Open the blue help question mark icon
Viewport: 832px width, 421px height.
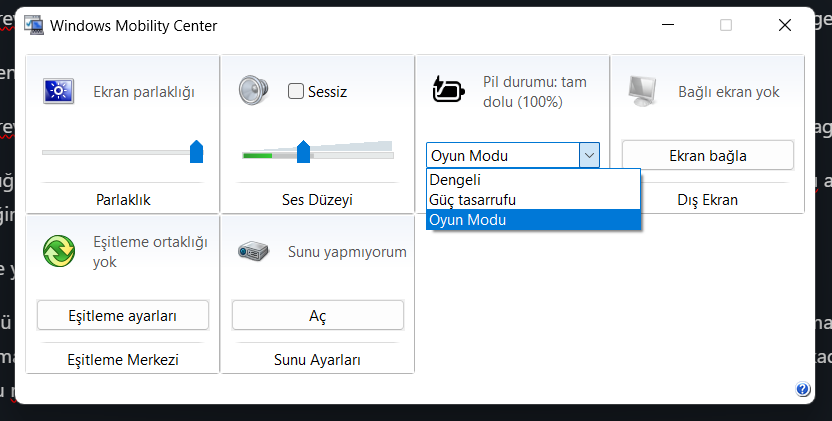[x=802, y=389]
